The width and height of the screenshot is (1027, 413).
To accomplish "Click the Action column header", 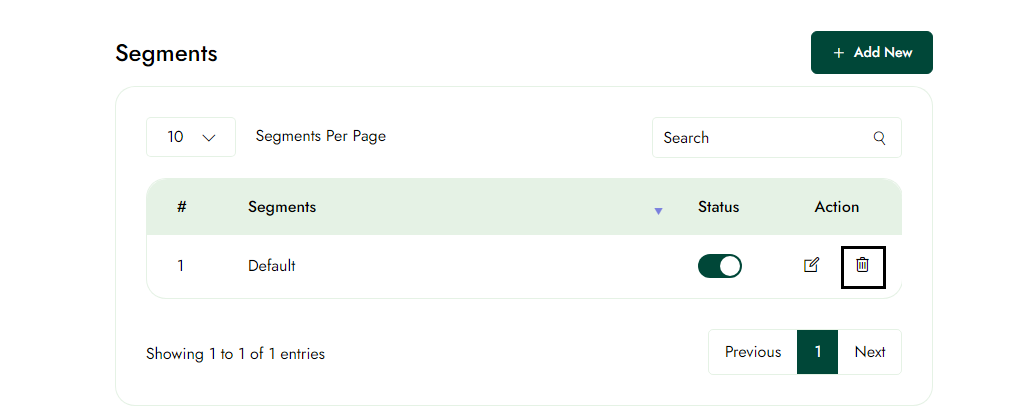I will [x=836, y=207].
